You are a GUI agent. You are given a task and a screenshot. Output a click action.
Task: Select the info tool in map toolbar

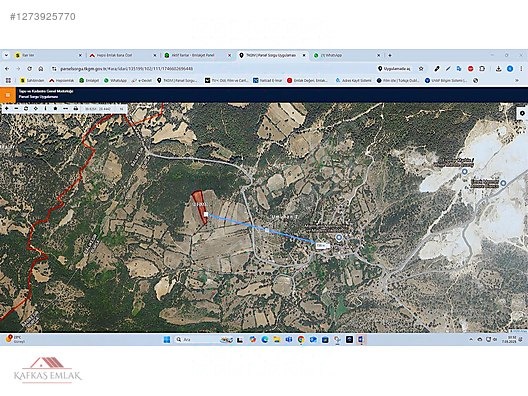click(x=45, y=108)
